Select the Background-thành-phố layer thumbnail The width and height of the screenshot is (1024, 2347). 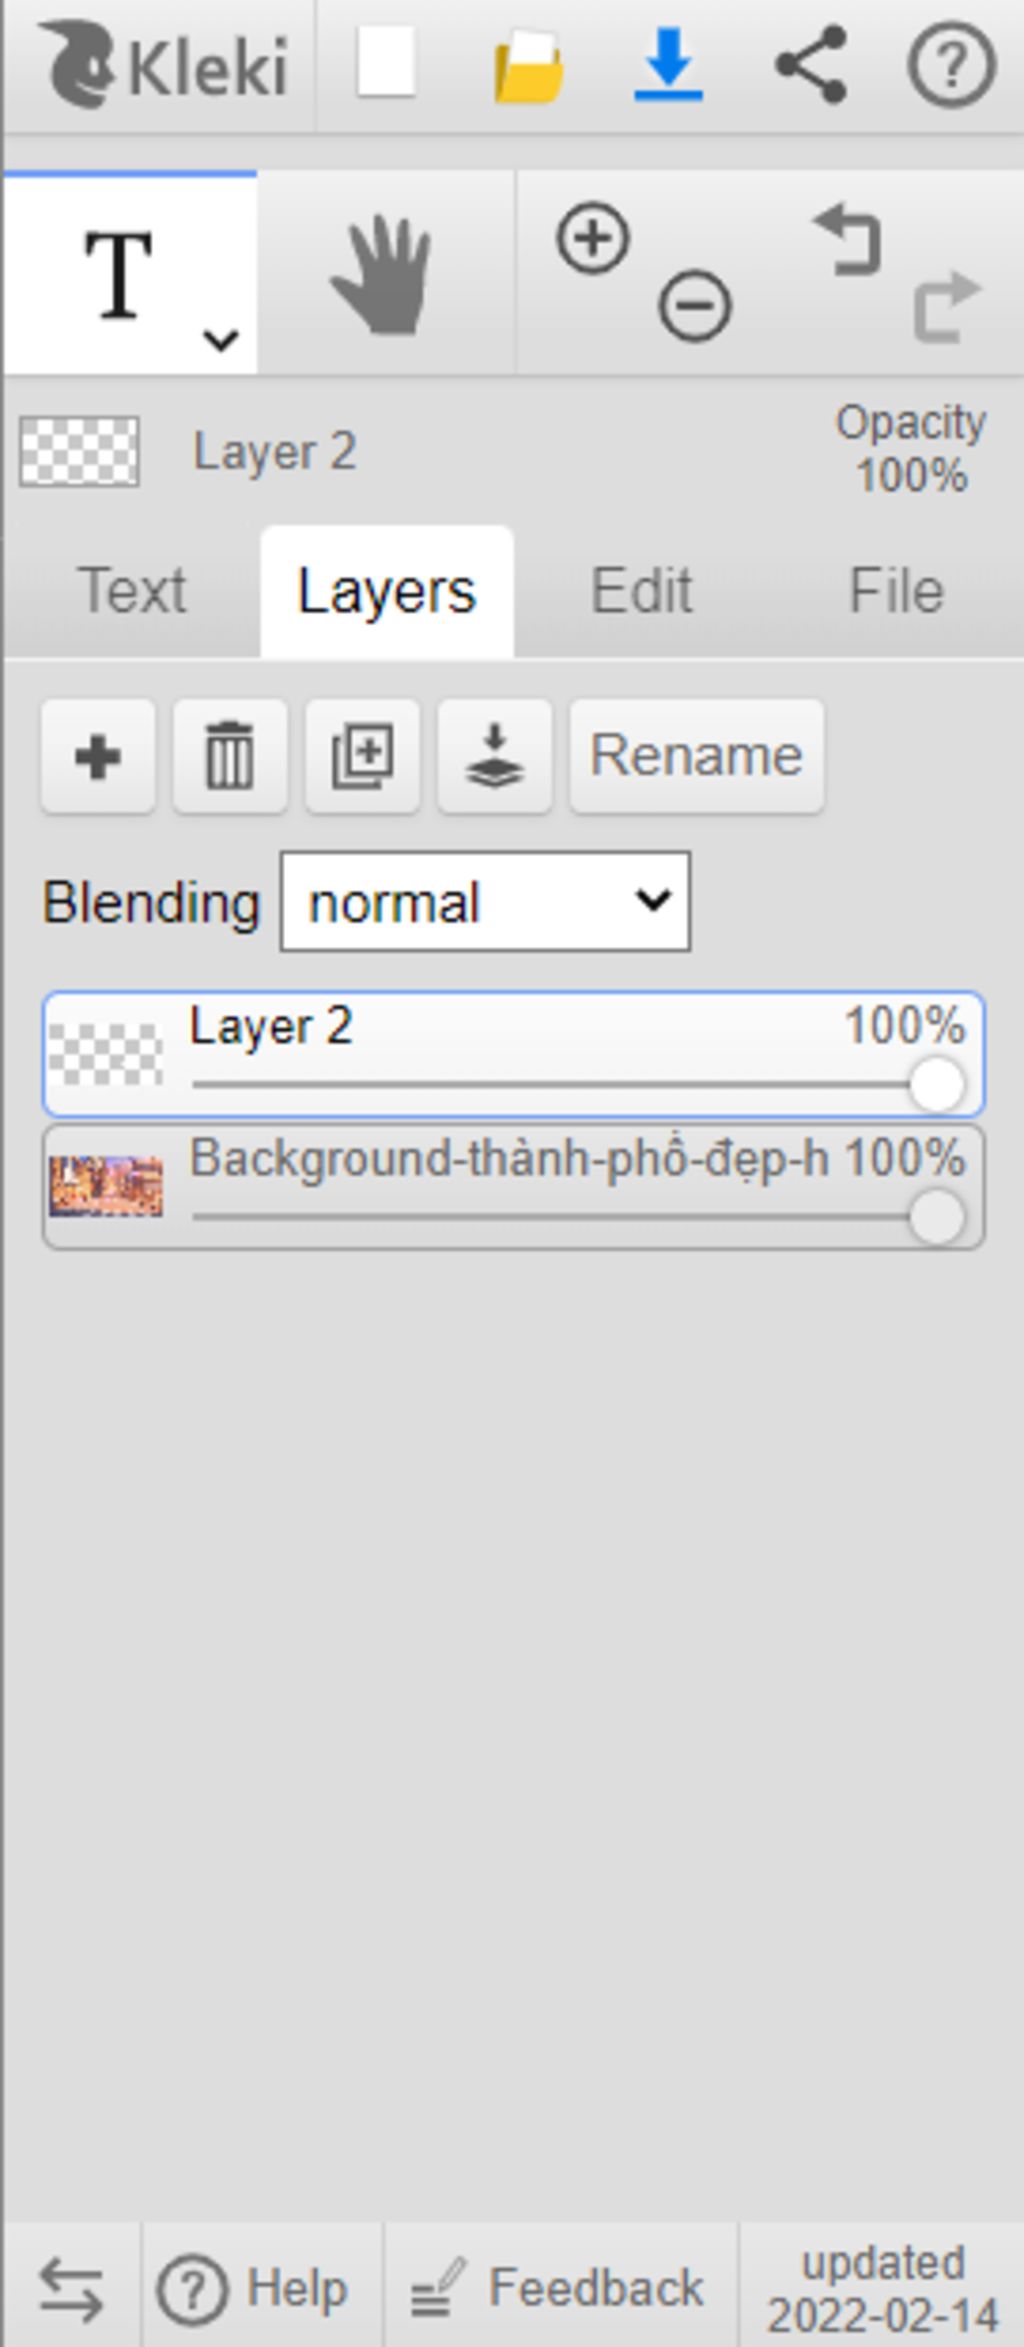click(106, 1187)
